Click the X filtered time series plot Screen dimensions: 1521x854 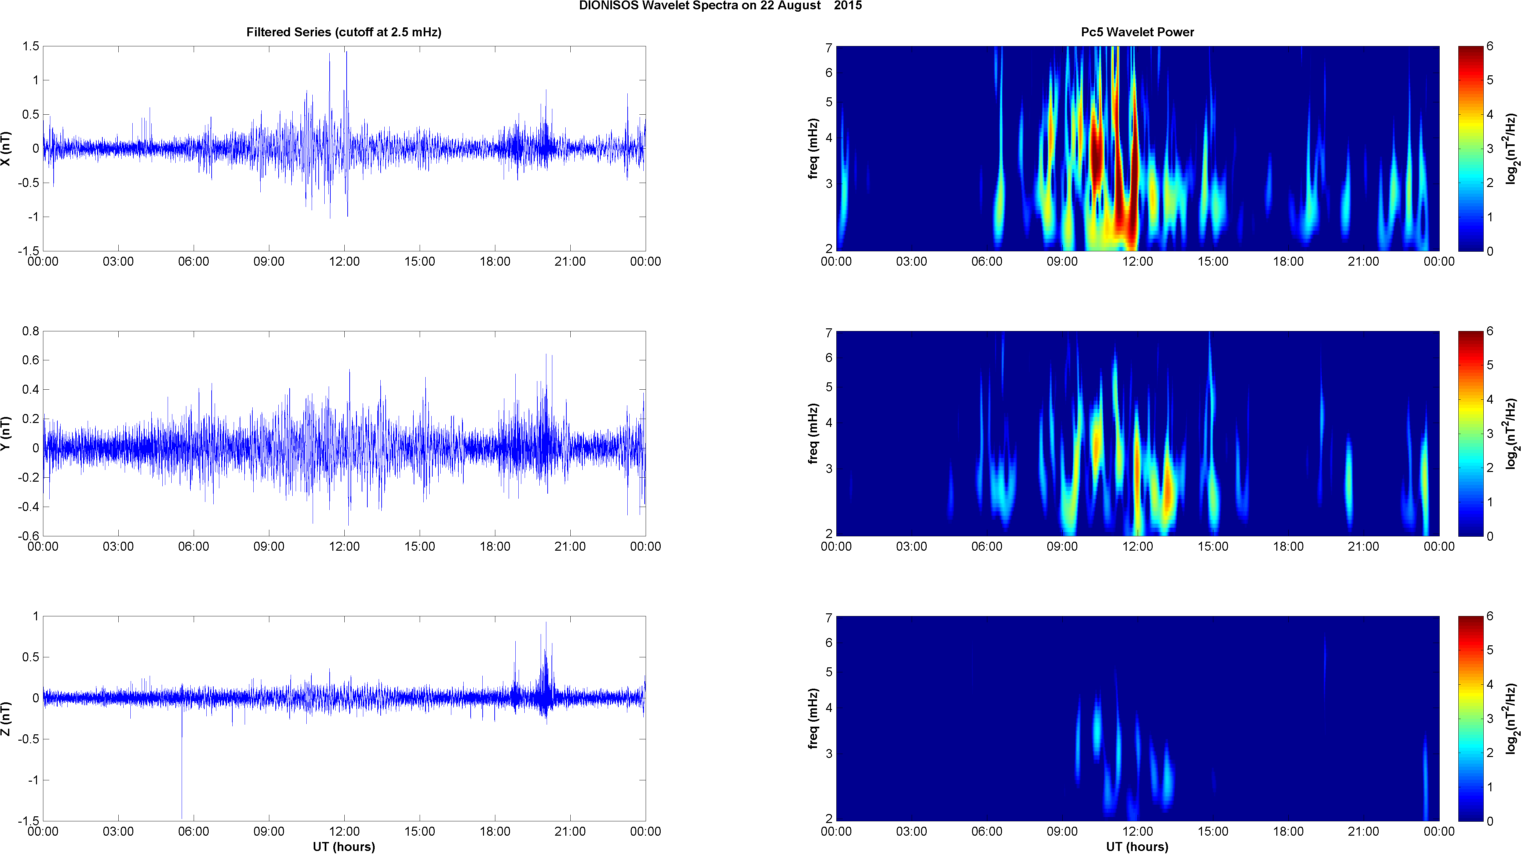pyautogui.click(x=344, y=149)
